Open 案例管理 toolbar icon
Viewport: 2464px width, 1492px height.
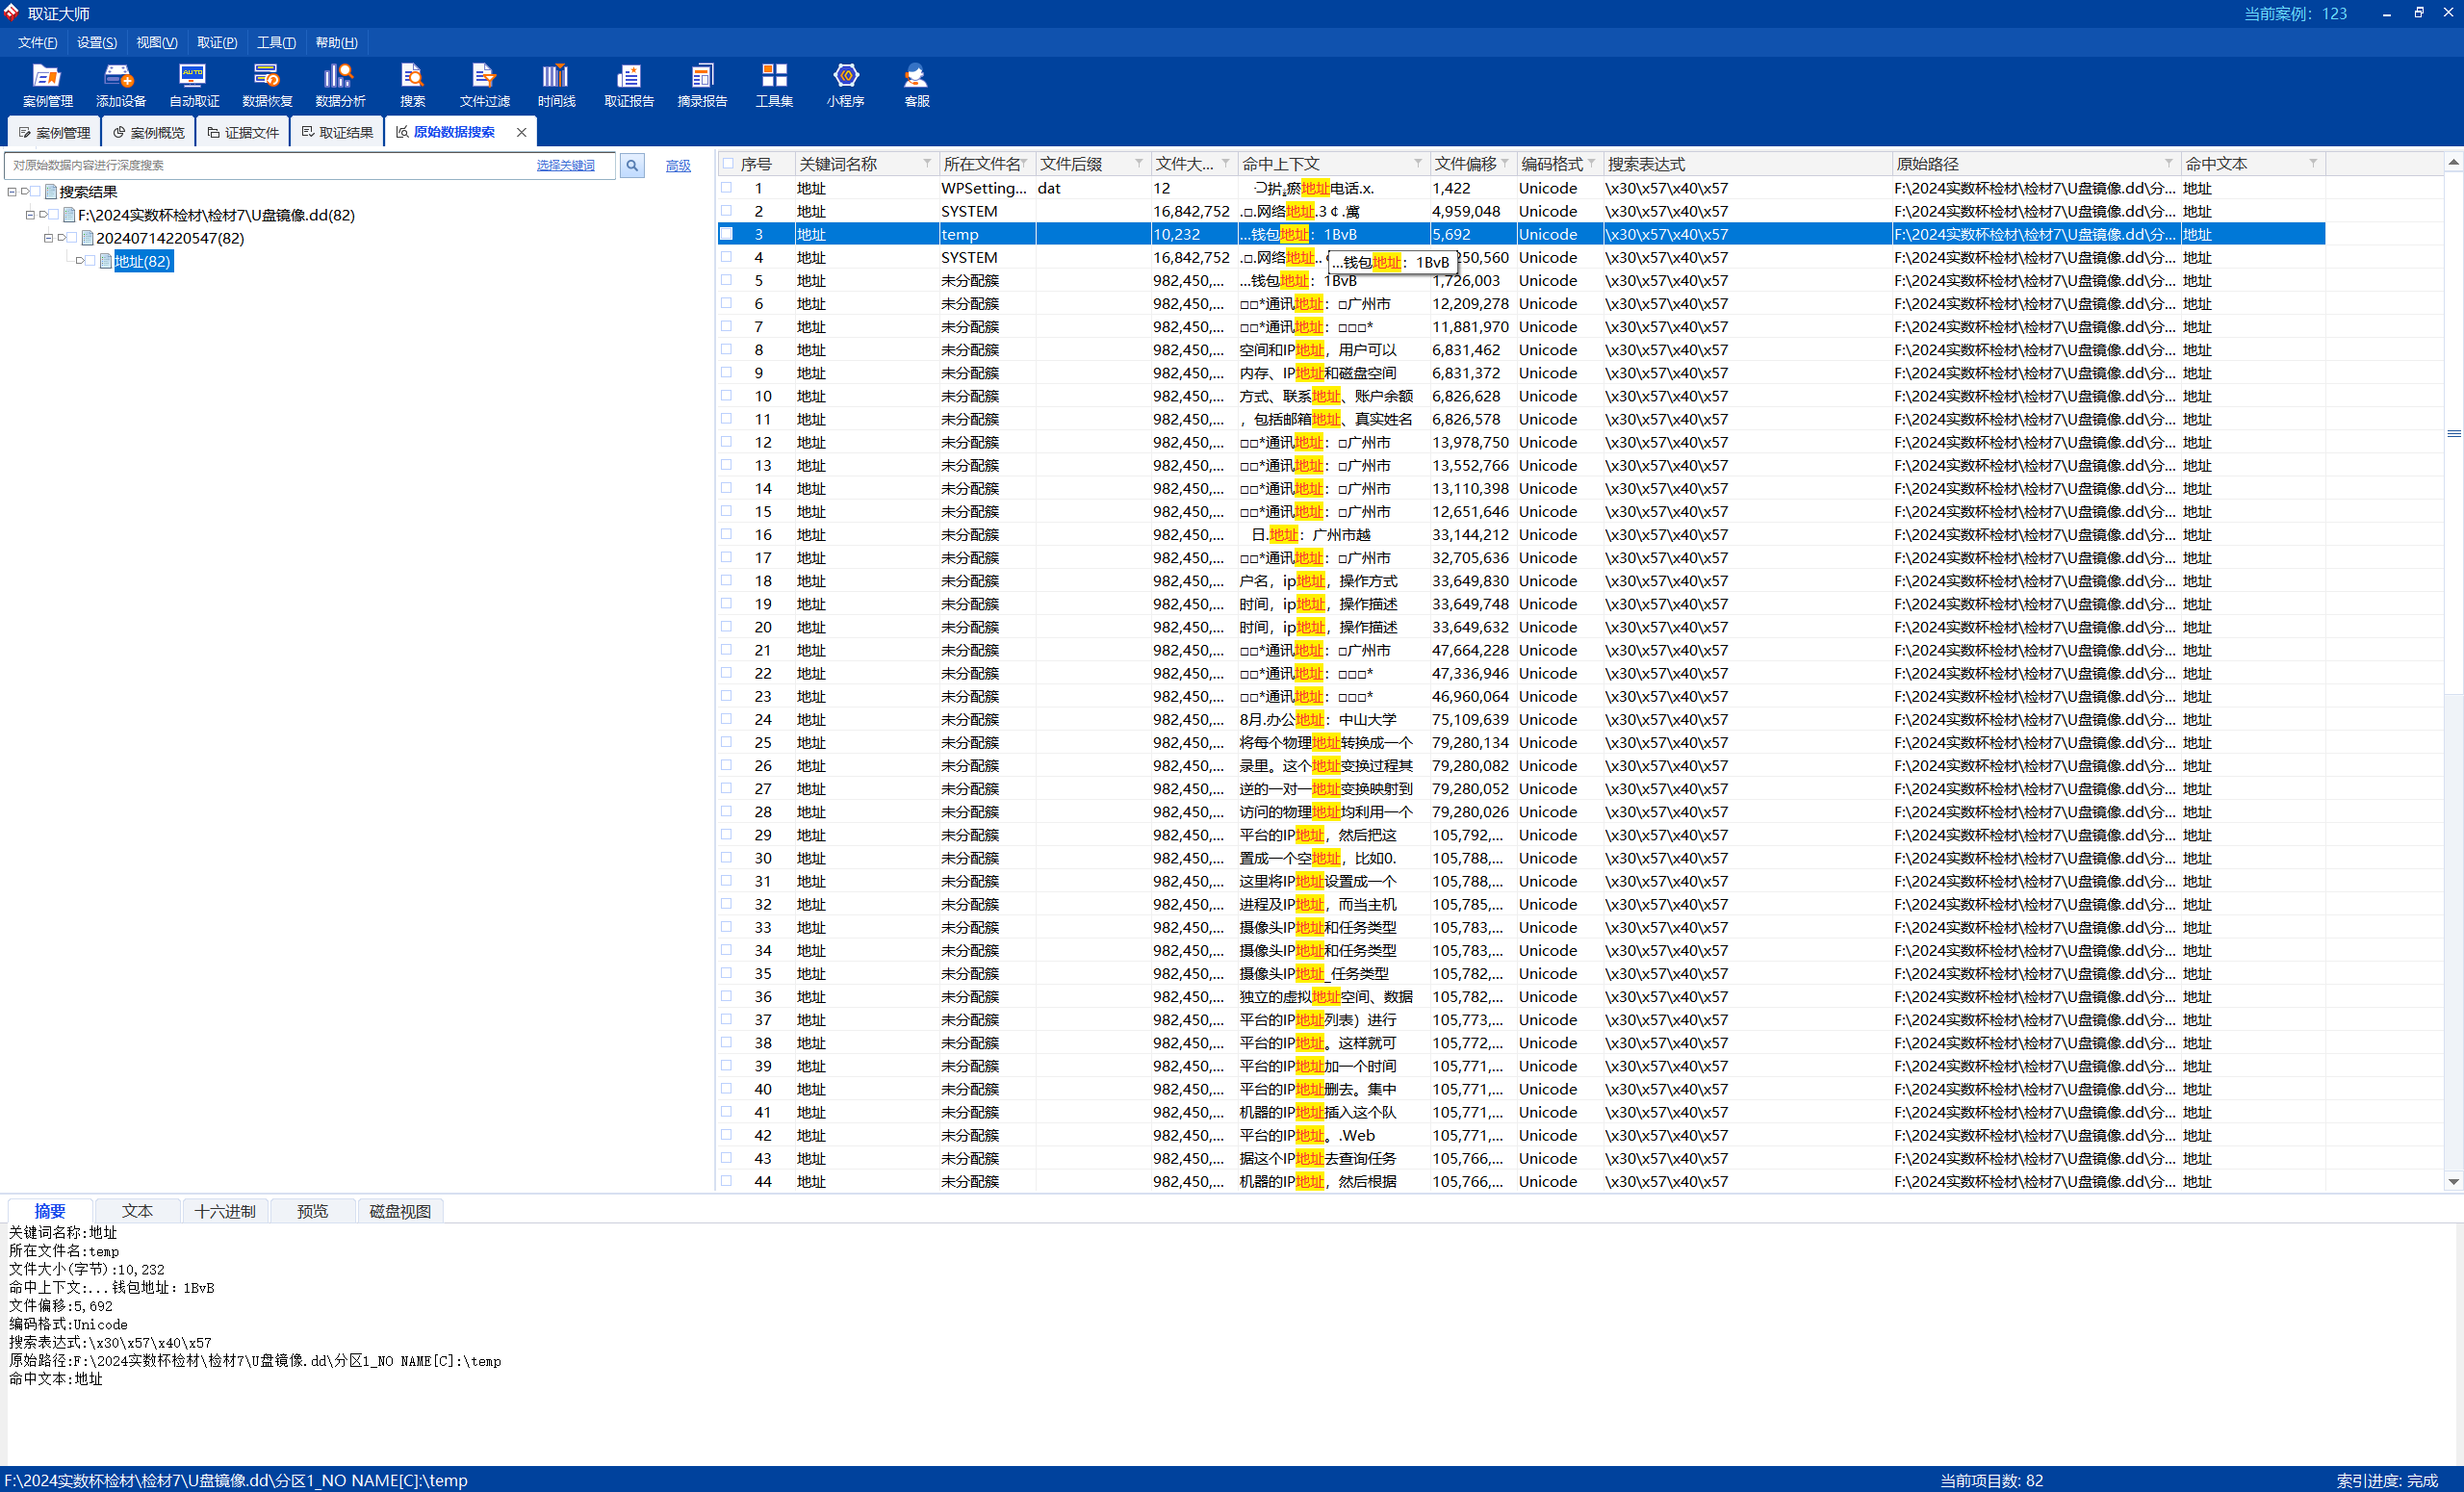tap(47, 85)
